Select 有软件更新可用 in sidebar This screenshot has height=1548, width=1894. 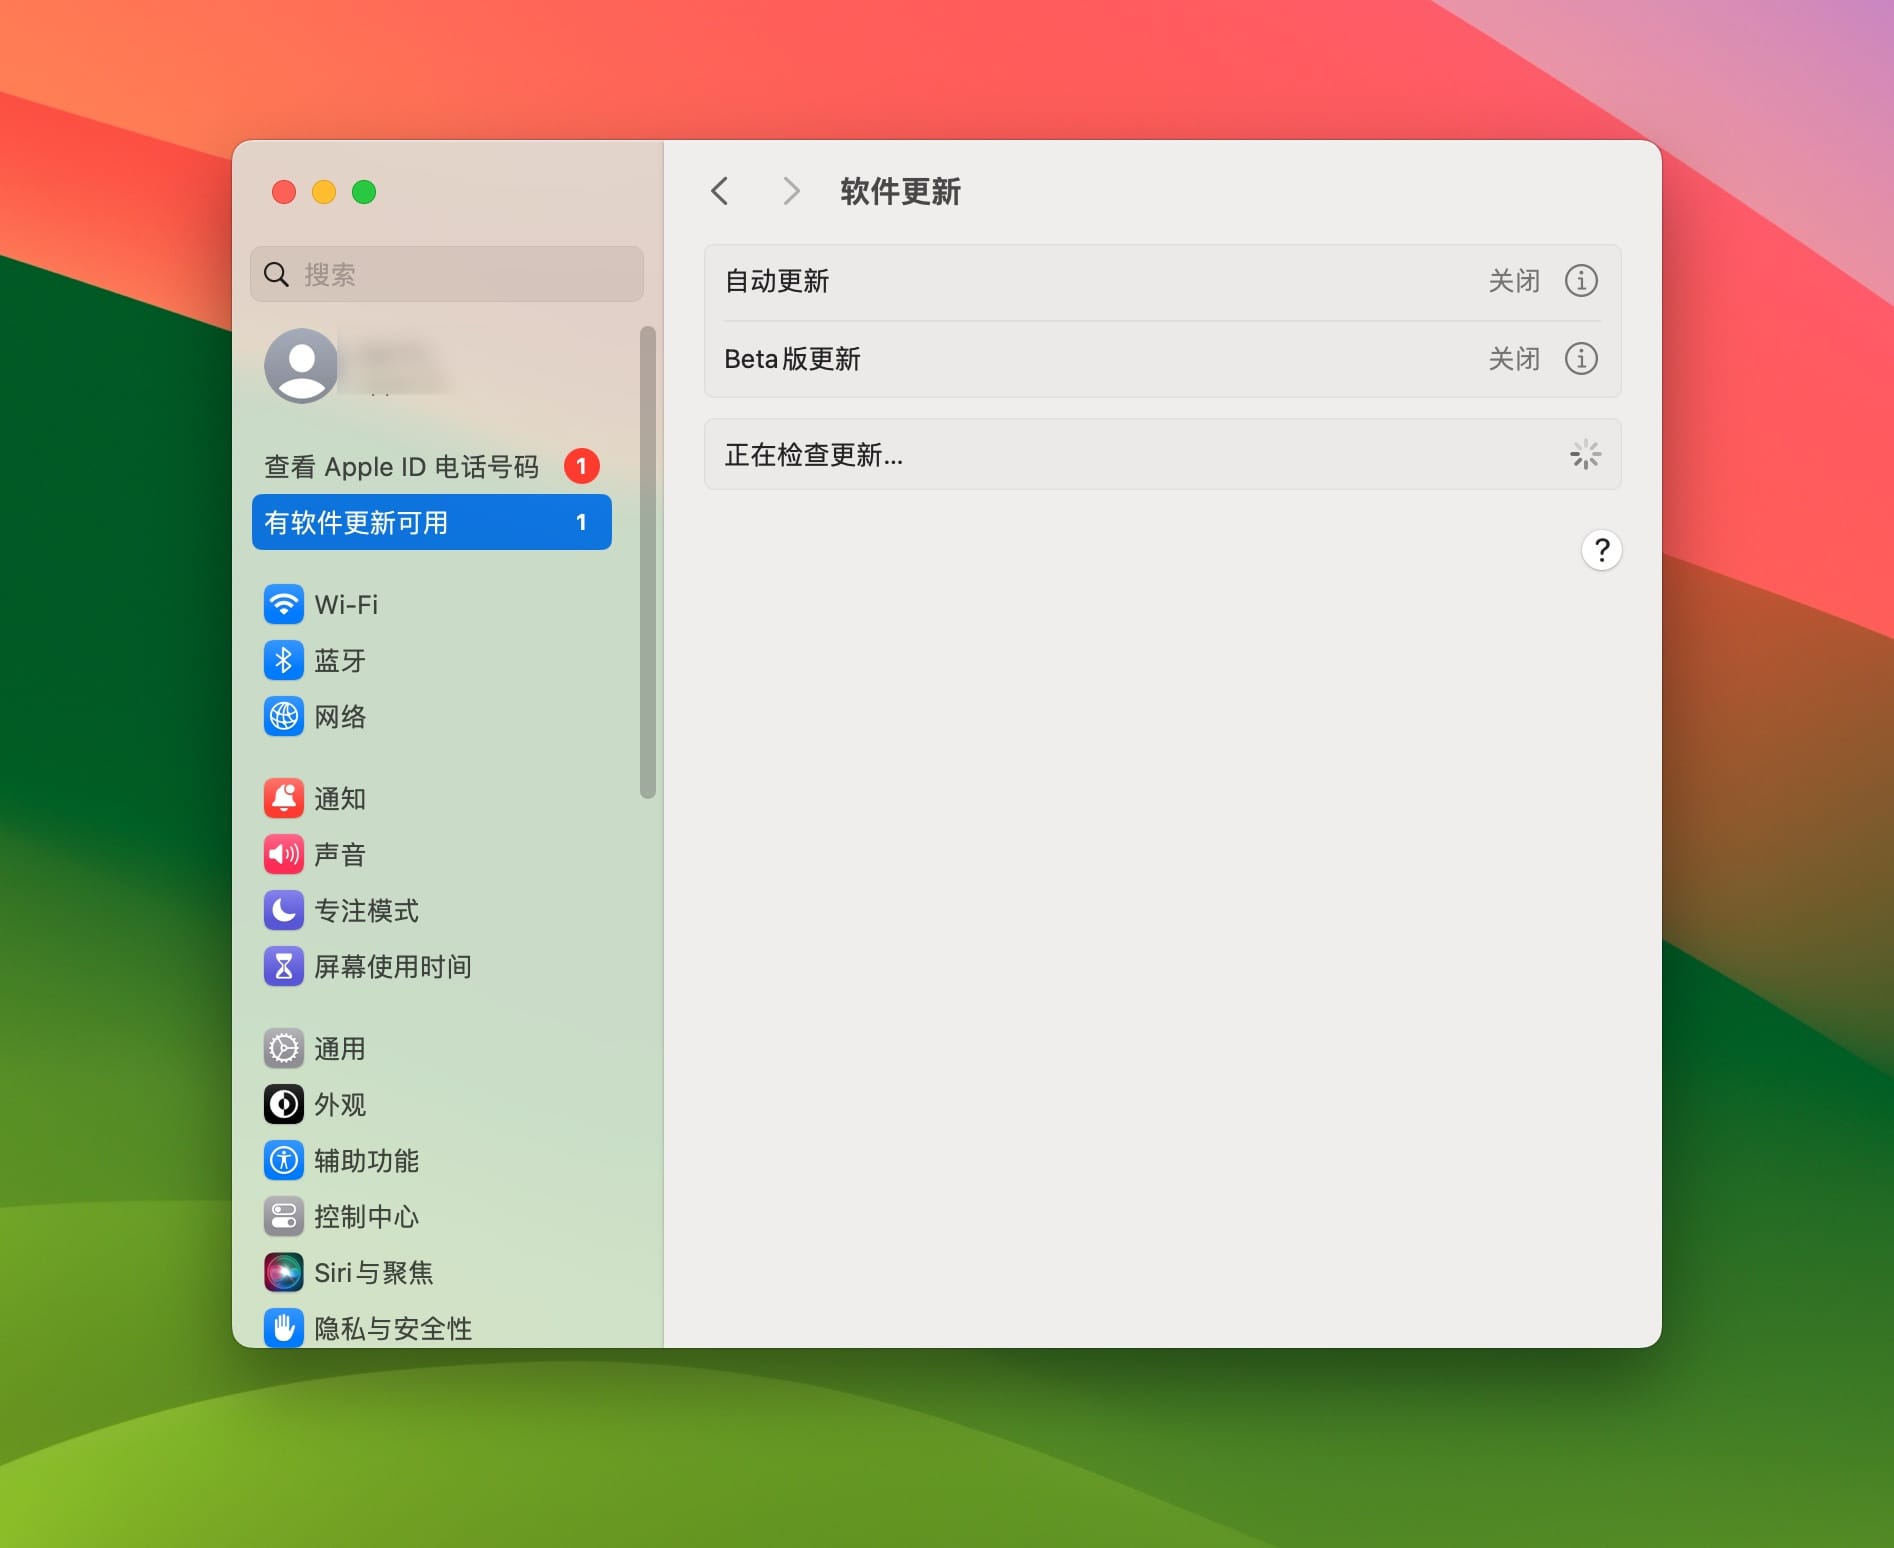(x=431, y=522)
